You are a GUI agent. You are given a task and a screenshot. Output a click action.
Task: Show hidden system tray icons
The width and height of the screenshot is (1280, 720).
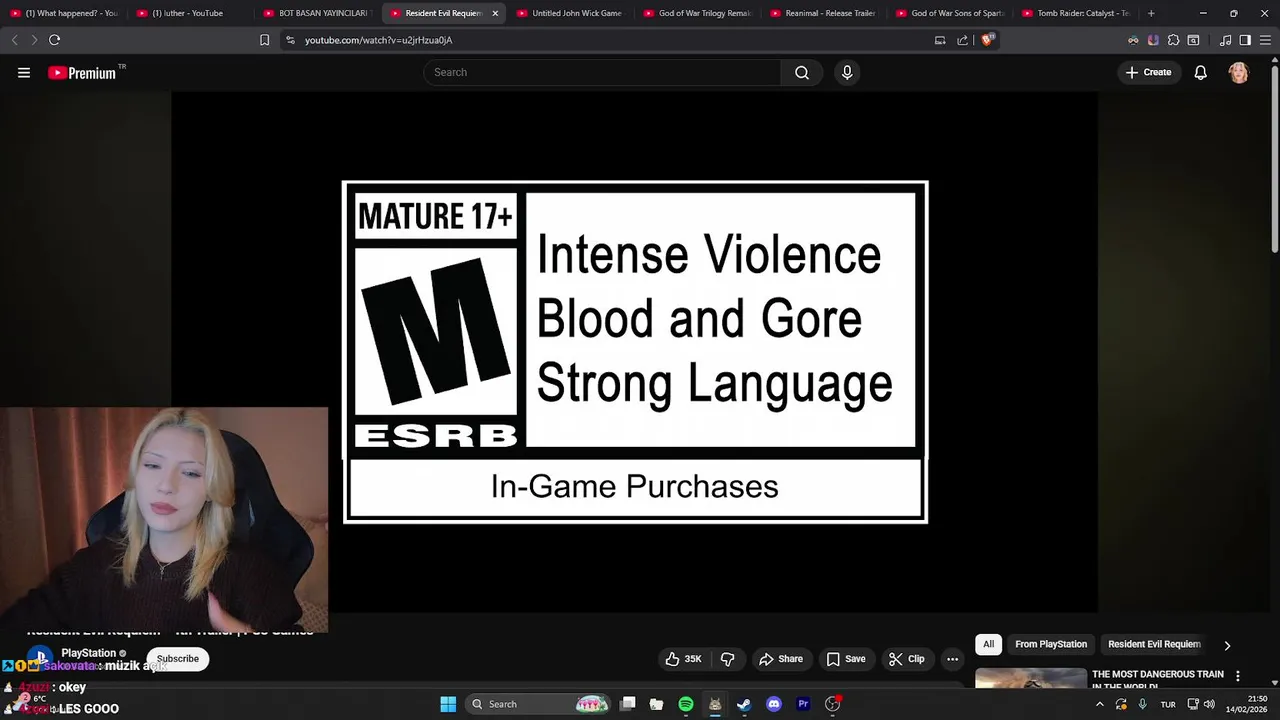(1099, 704)
